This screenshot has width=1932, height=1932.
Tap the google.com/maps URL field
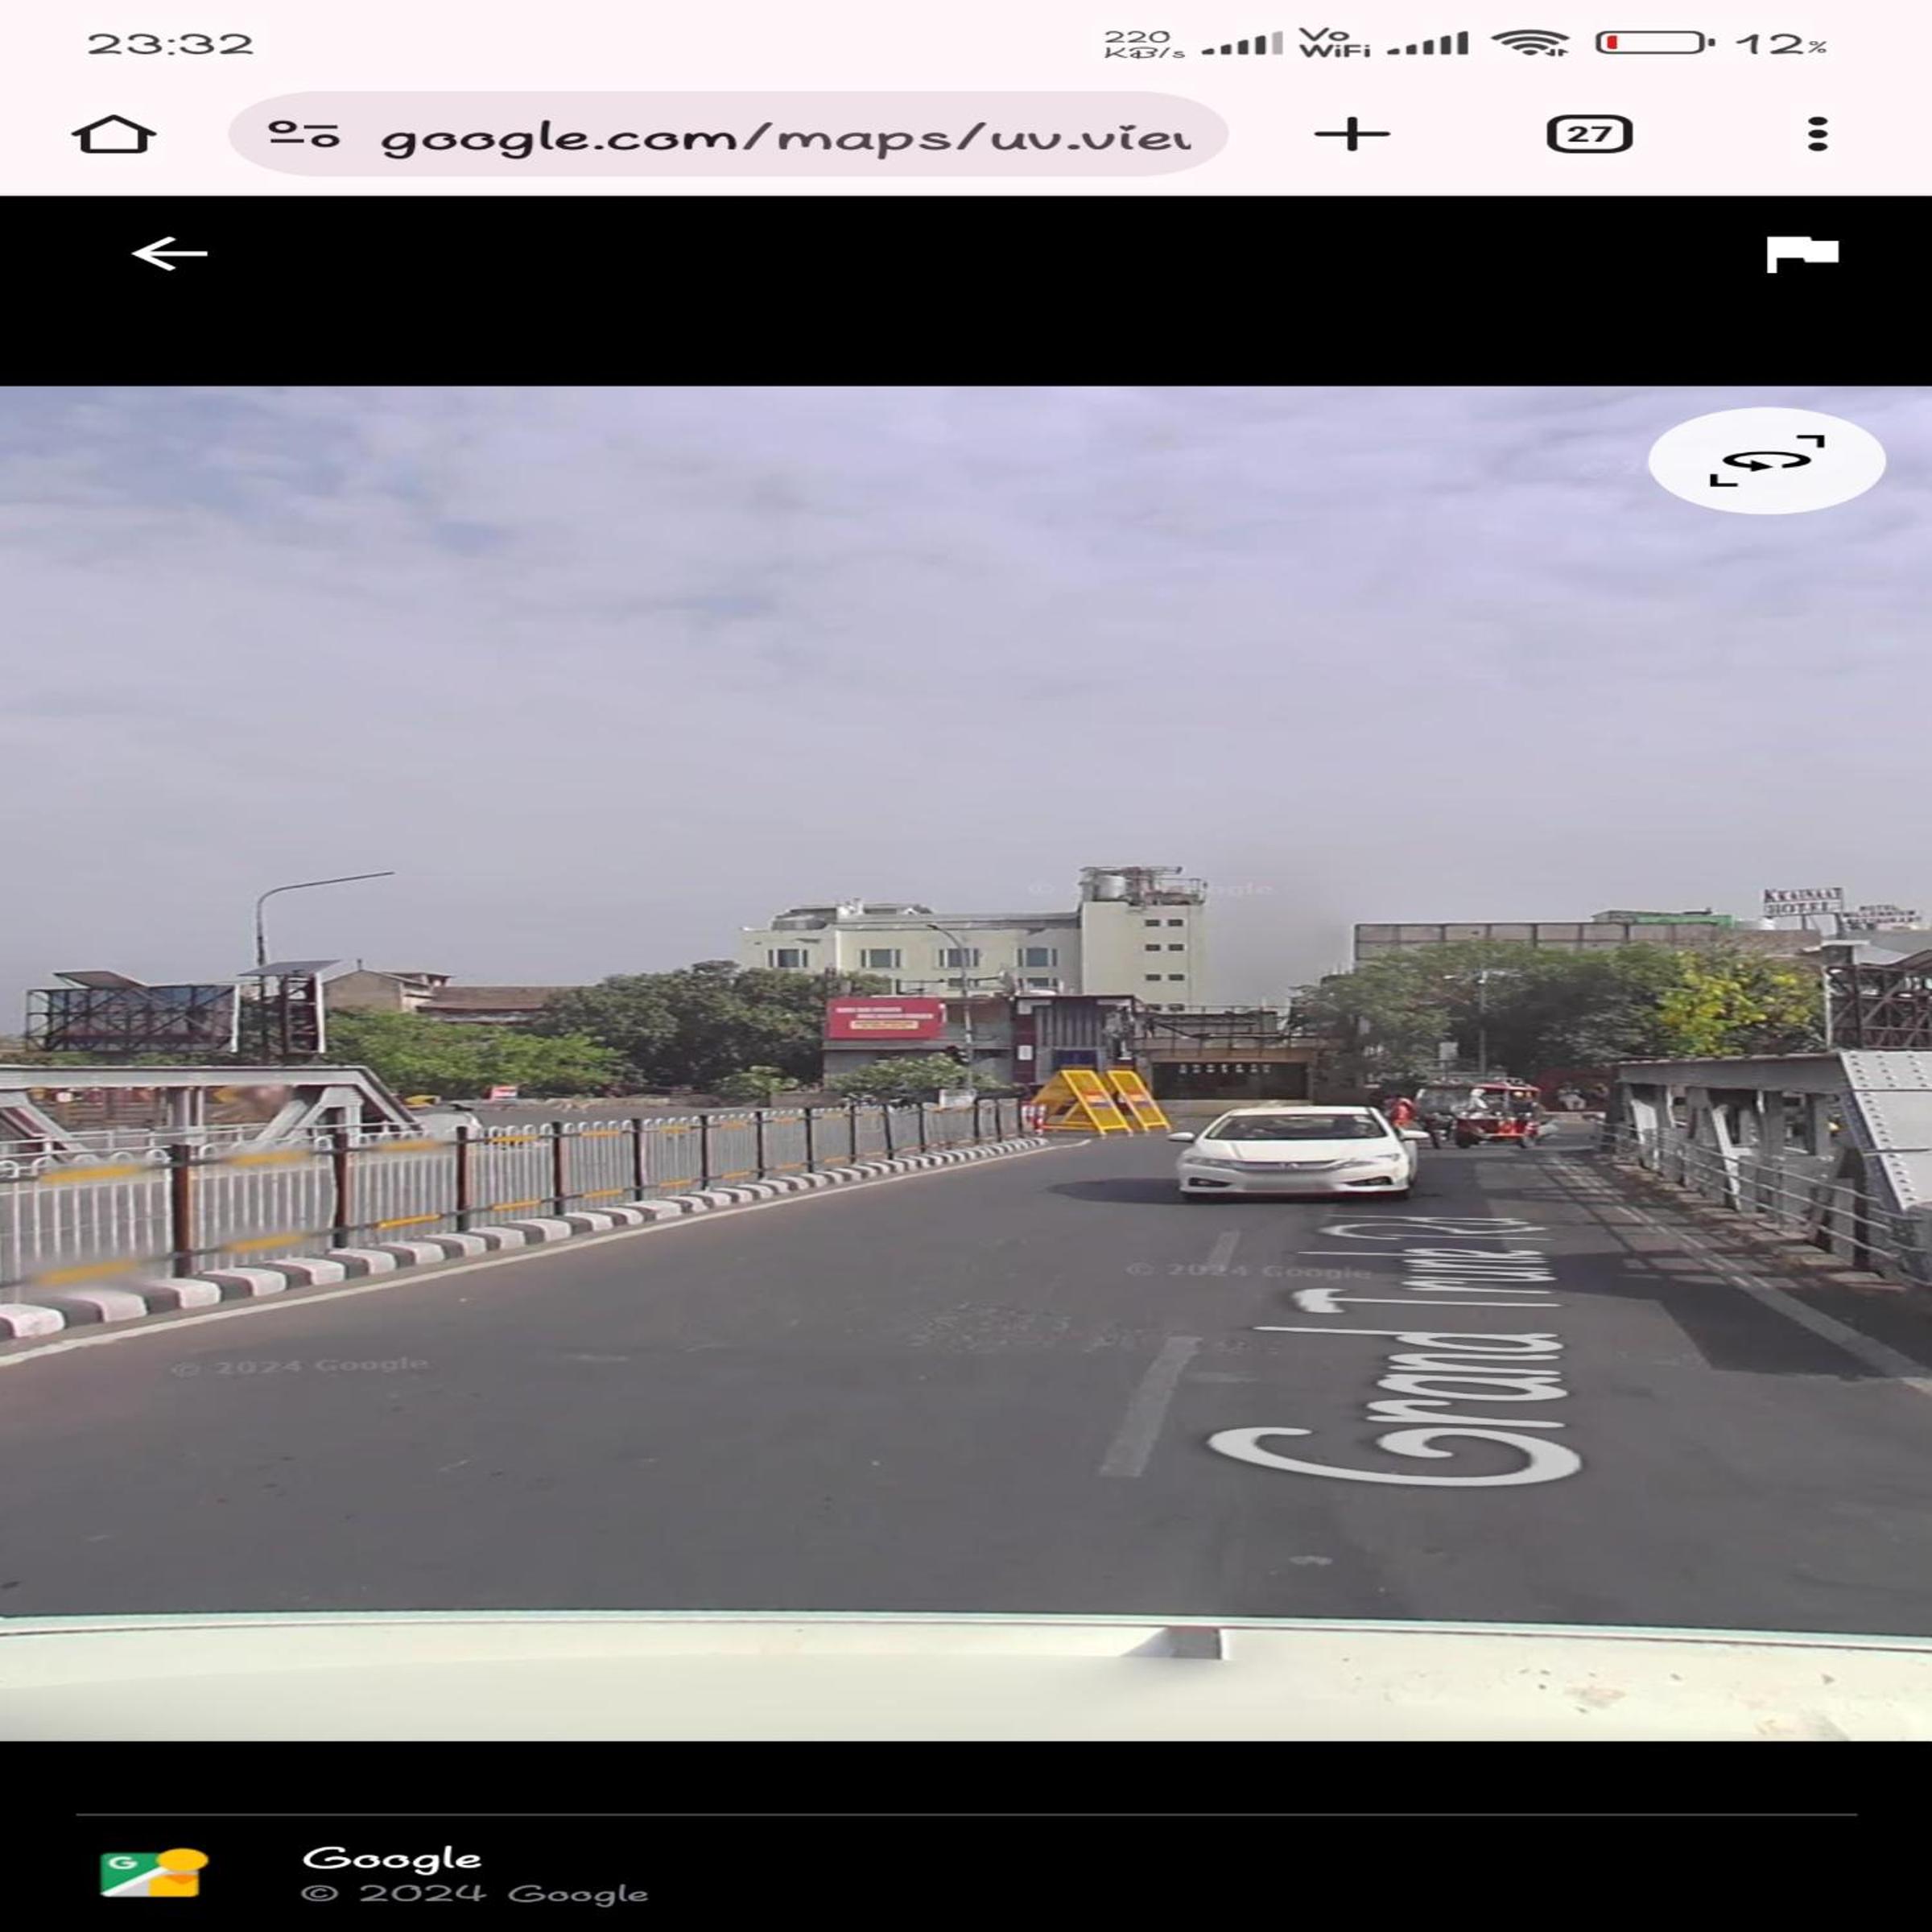click(x=785, y=136)
